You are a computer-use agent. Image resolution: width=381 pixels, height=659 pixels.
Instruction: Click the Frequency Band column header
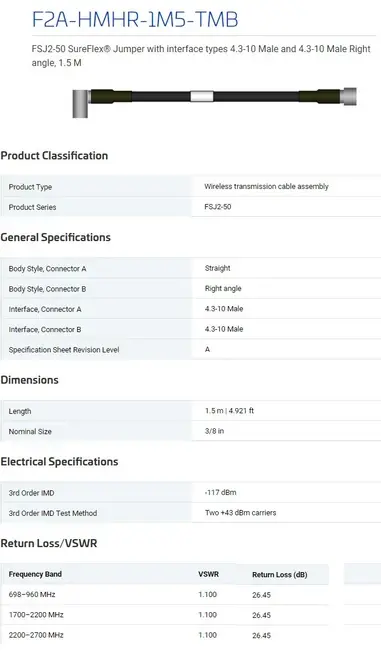pyautogui.click(x=35, y=574)
